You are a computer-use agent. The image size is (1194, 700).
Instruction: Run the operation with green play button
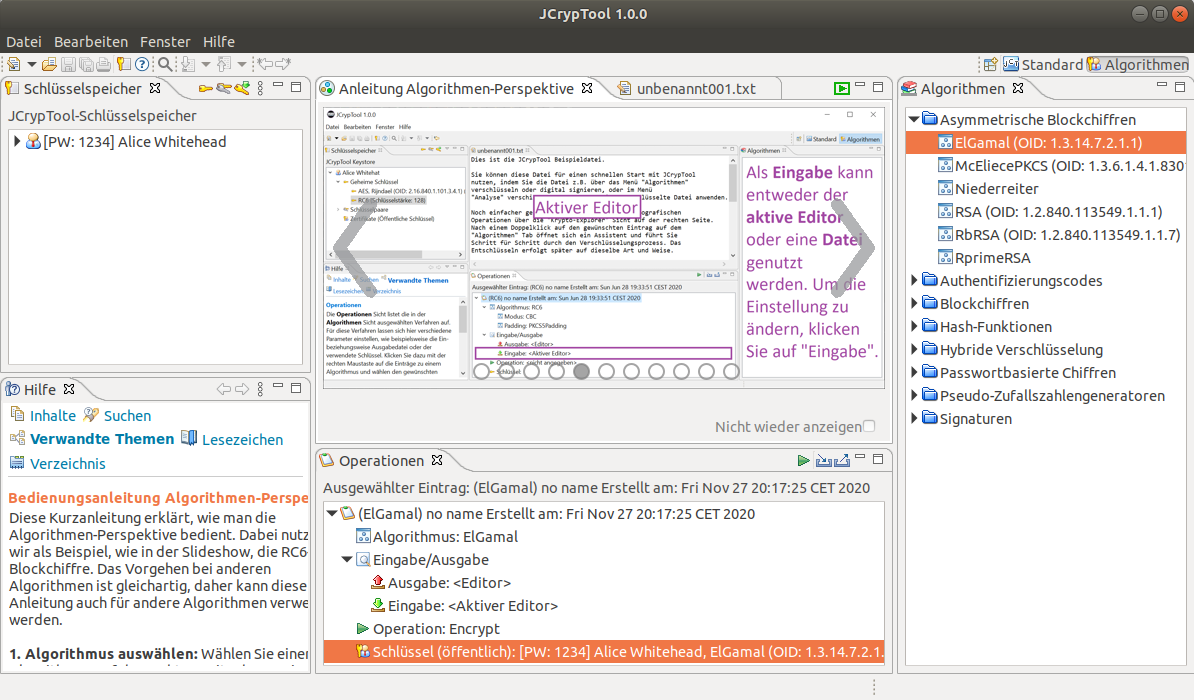[x=803, y=460]
